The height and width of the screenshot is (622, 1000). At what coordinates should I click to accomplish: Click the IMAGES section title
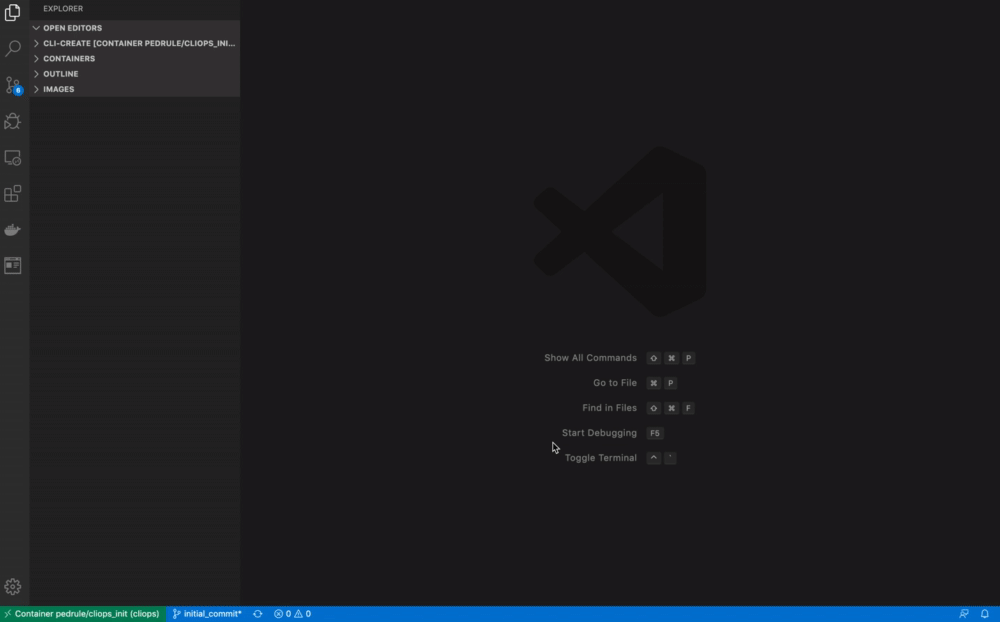point(59,89)
